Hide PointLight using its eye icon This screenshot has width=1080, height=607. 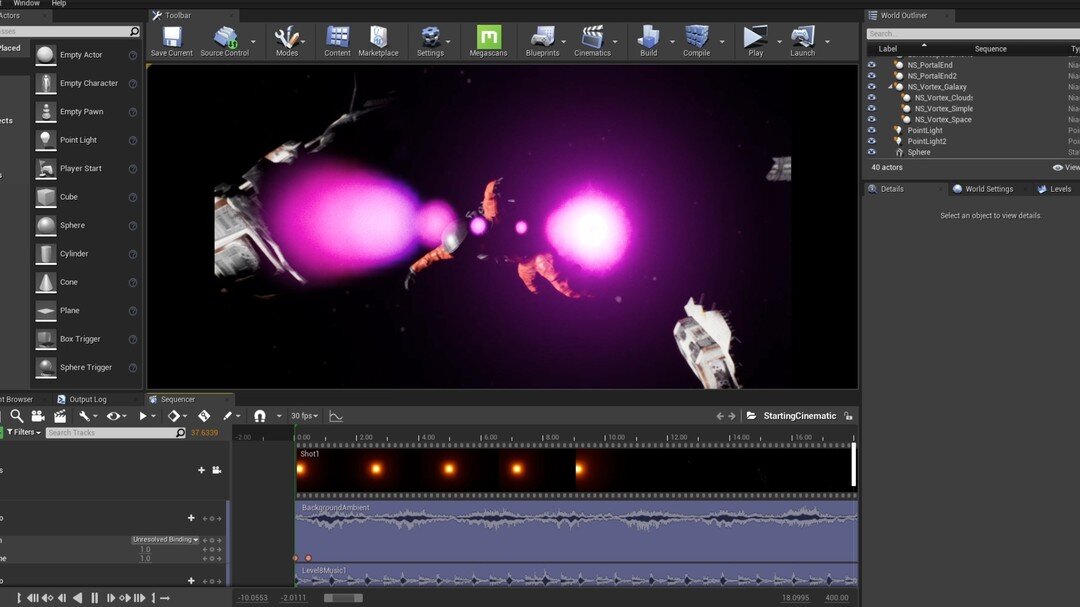(x=872, y=130)
